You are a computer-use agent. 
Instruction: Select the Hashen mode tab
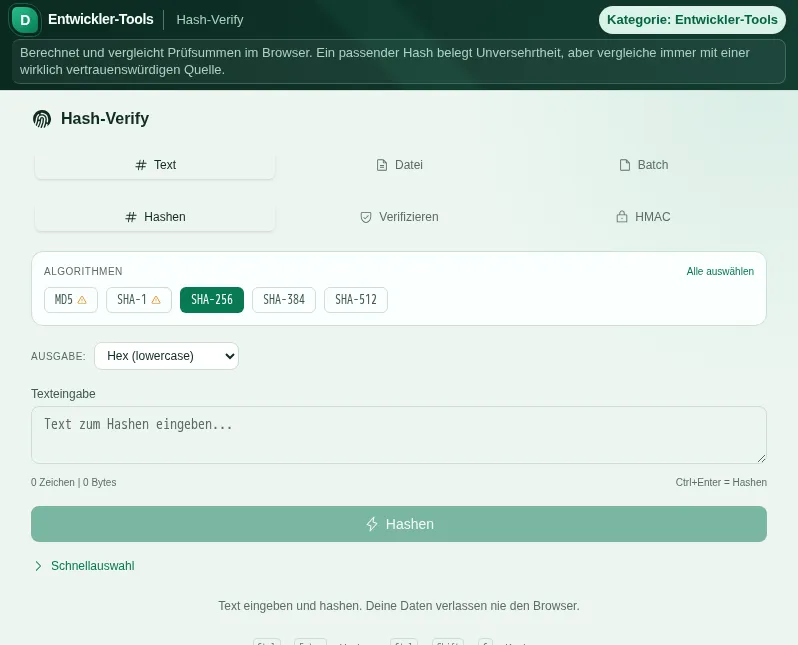point(155,217)
